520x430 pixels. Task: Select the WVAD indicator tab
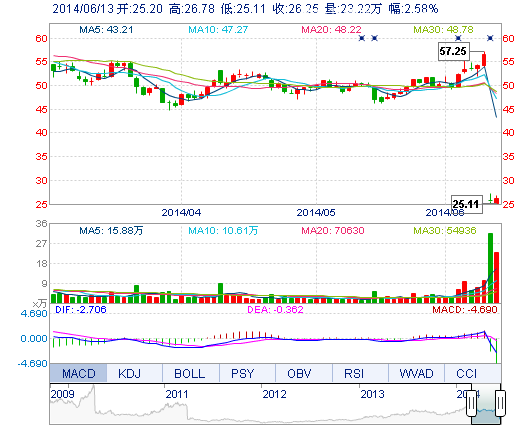point(416,373)
